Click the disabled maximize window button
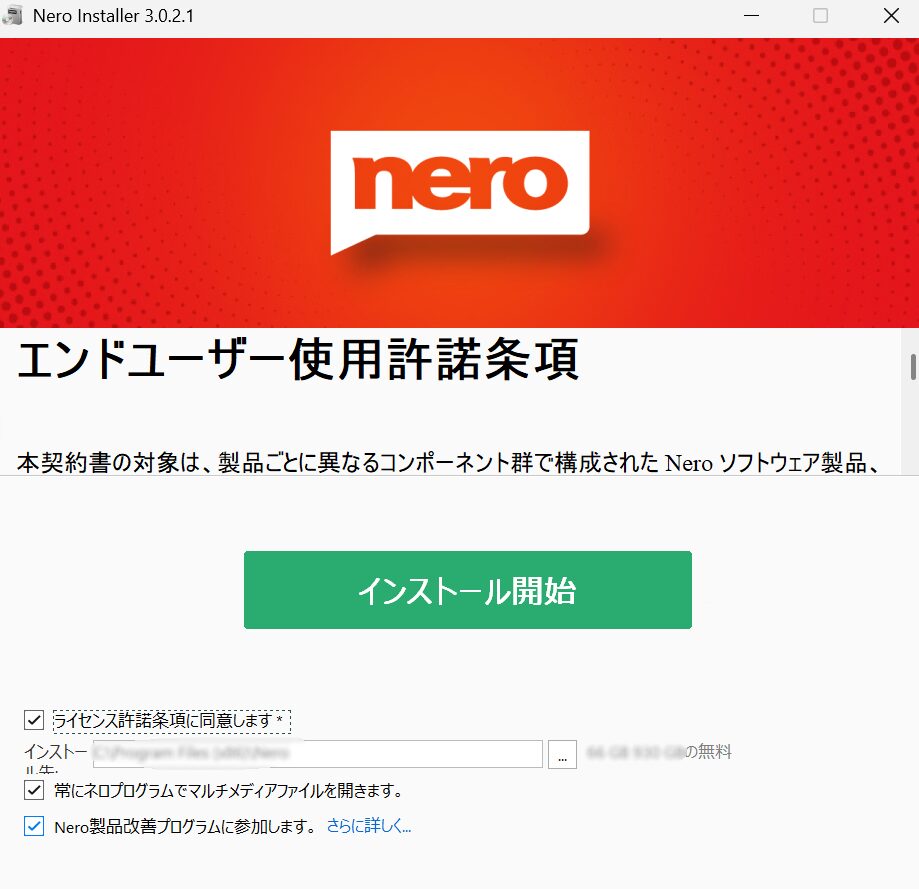 click(x=821, y=16)
